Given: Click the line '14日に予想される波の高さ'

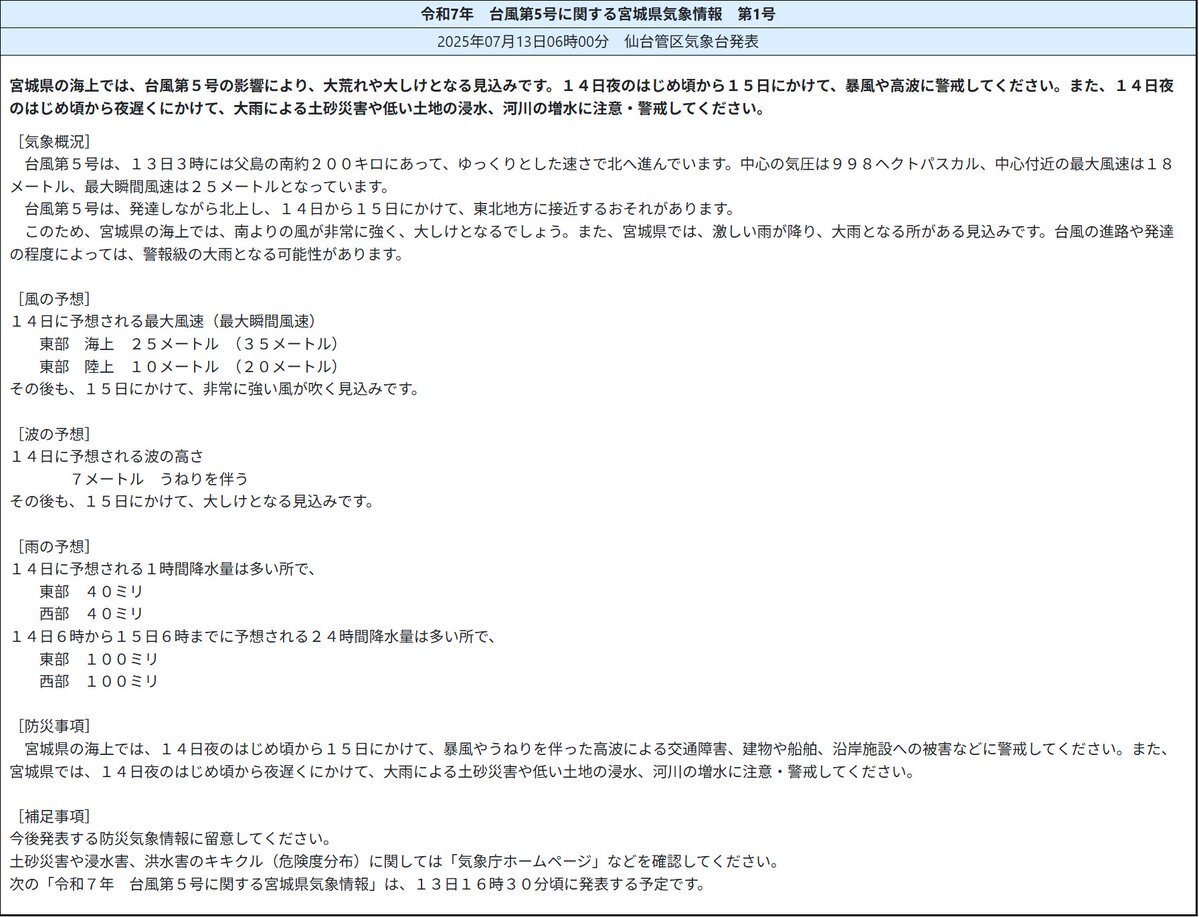Looking at the screenshot, I should [x=107, y=457].
